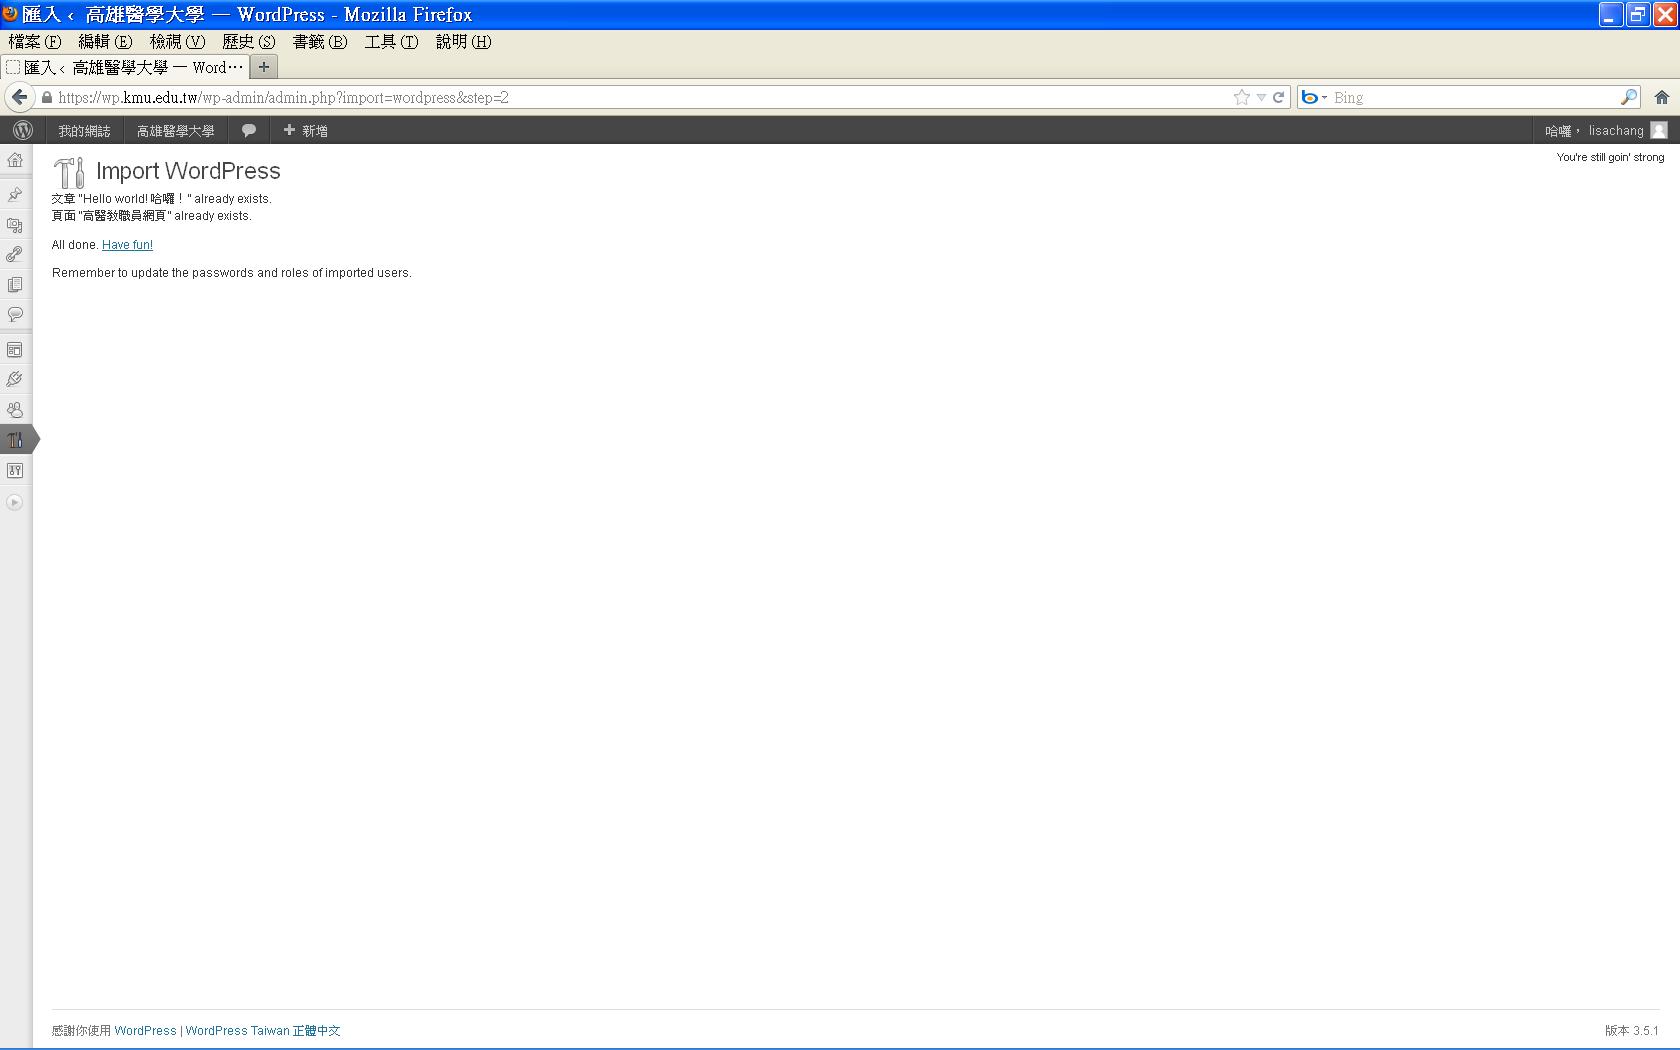Open the Plugins plug icon in sidebar
Image resolution: width=1680 pixels, height=1050 pixels.
[x=15, y=380]
